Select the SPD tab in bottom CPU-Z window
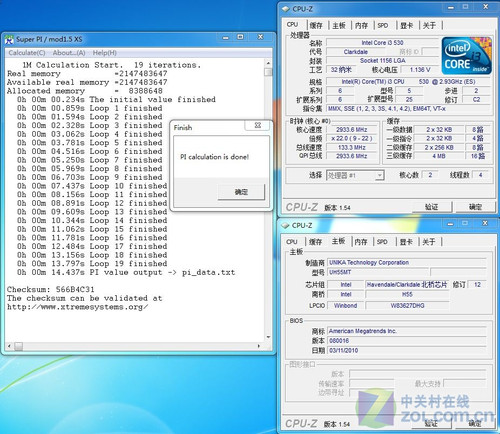500x434 pixels. pyautogui.click(x=382, y=242)
